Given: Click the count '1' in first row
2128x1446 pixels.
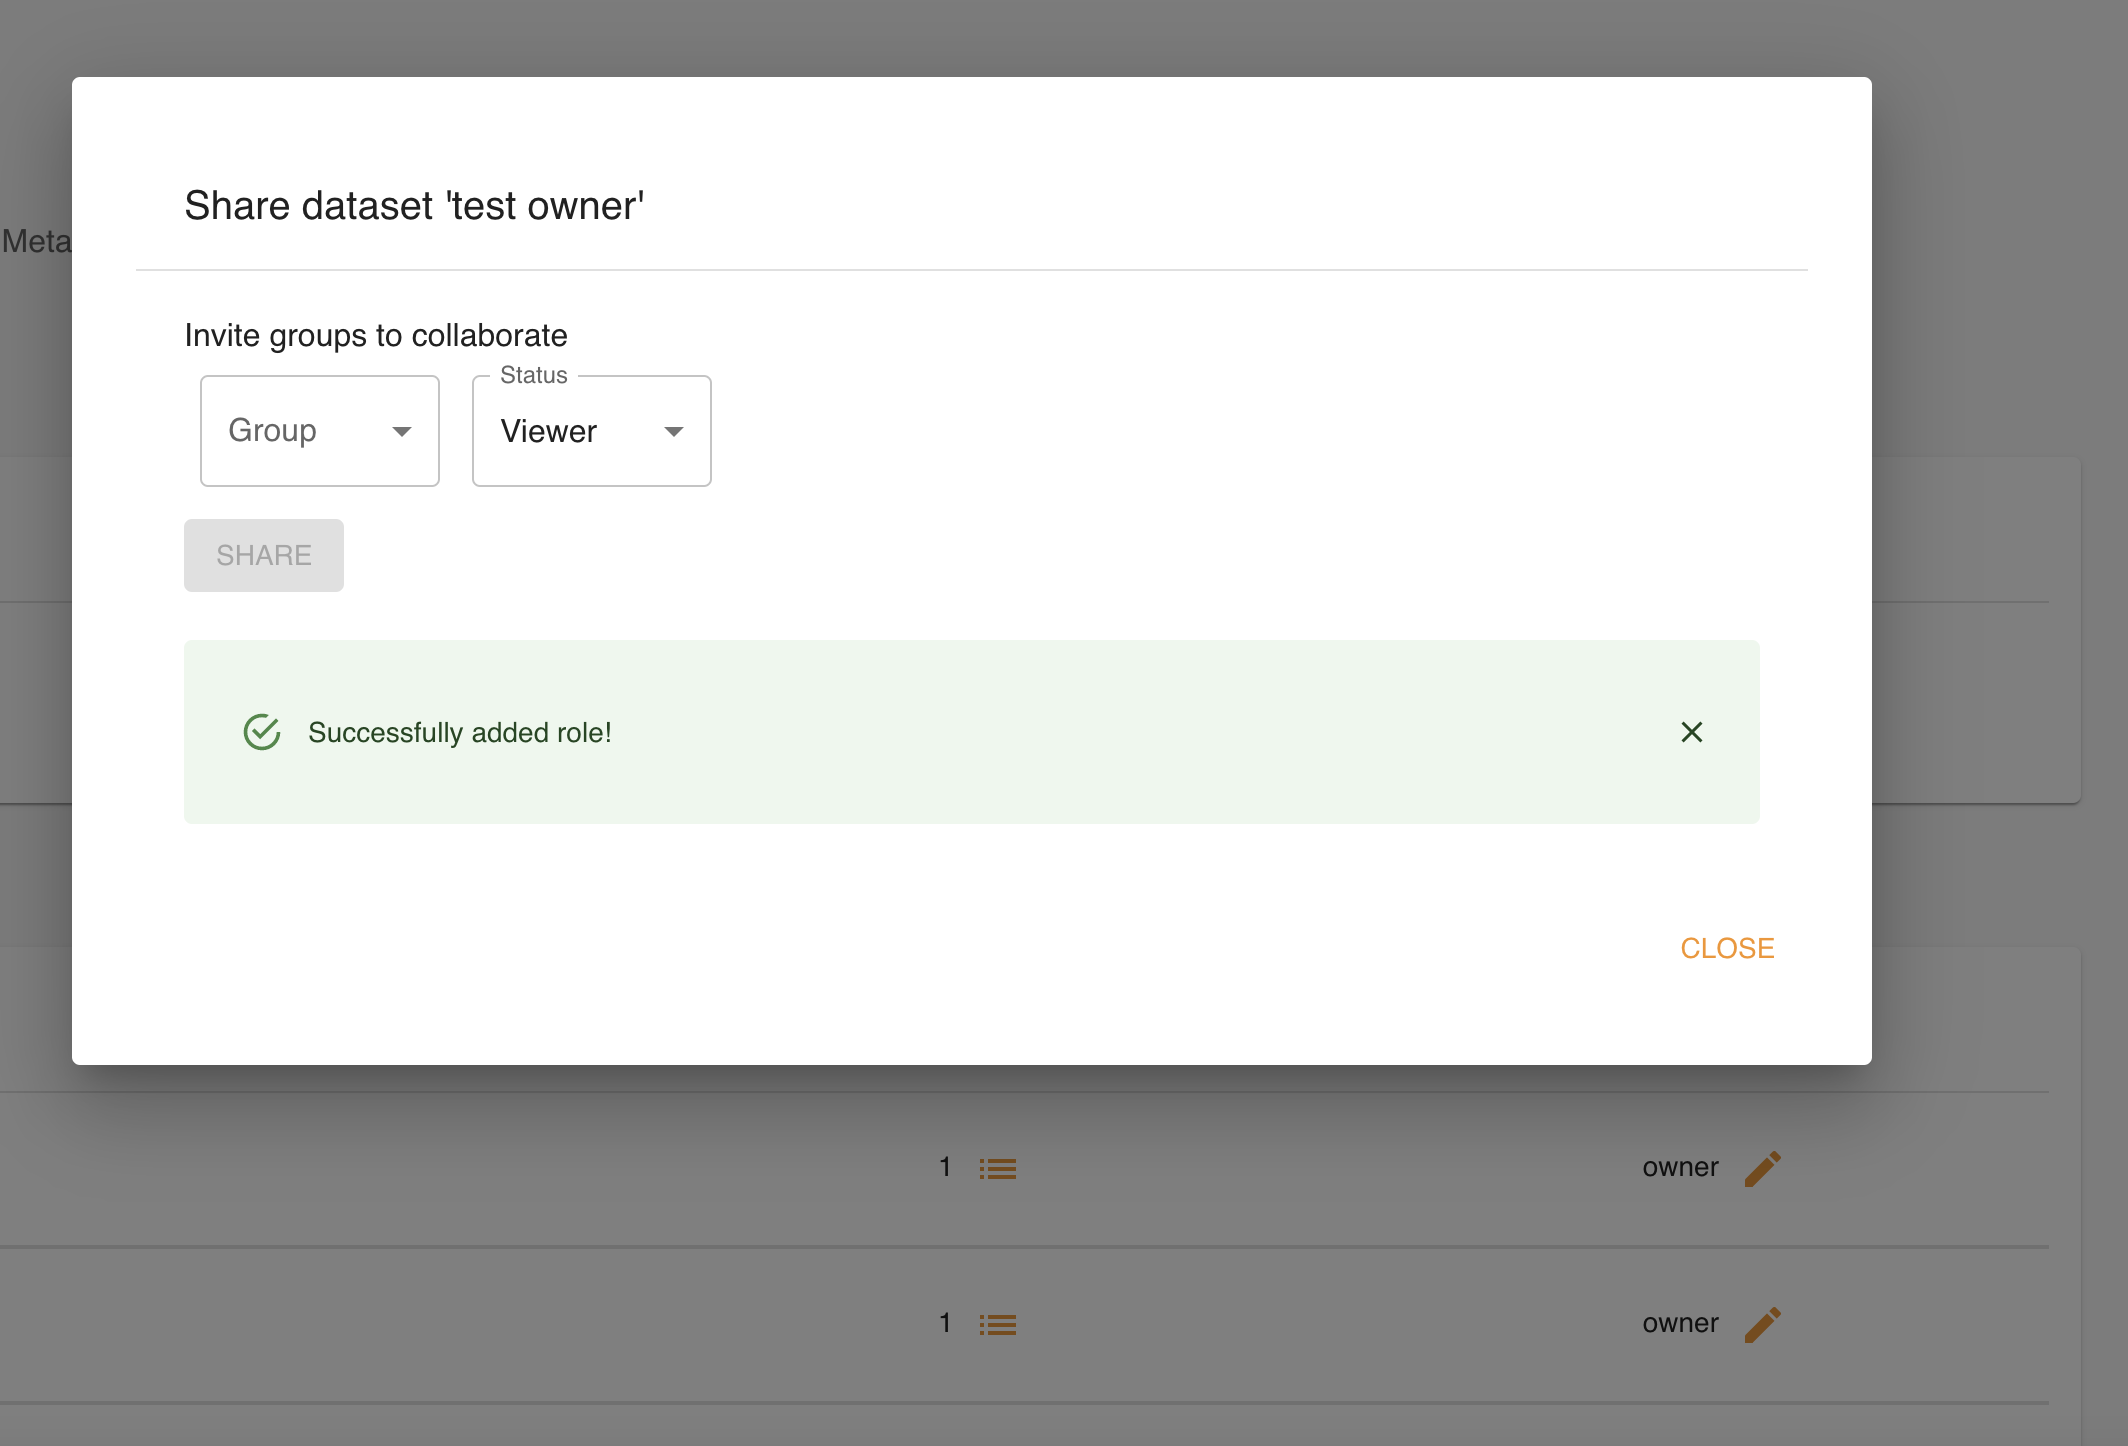Looking at the screenshot, I should point(945,1167).
